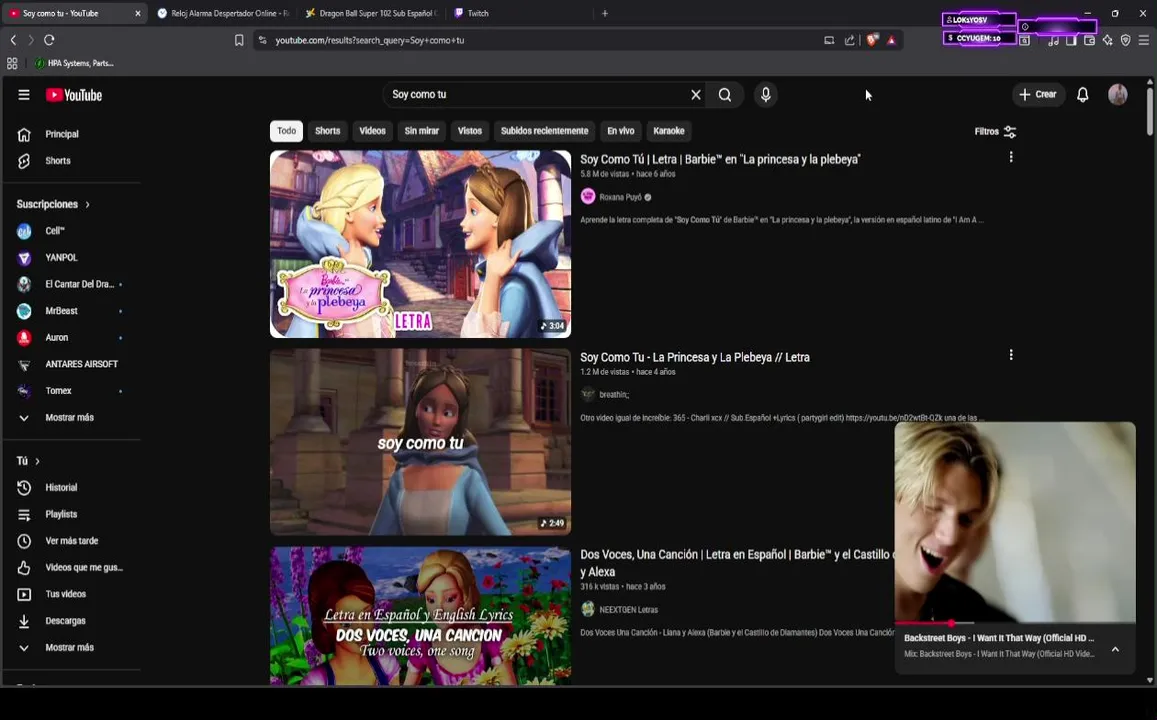Screen dimensions: 1157x720
Task: Open the Brave wallet icon
Action: click(x=1089, y=40)
